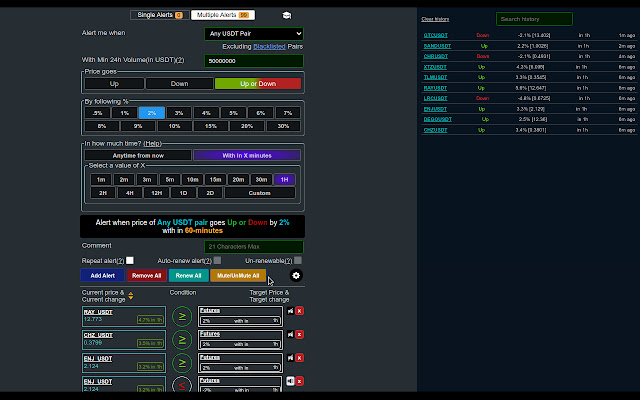
Task: Open the gear settings icon
Action: tap(296, 276)
